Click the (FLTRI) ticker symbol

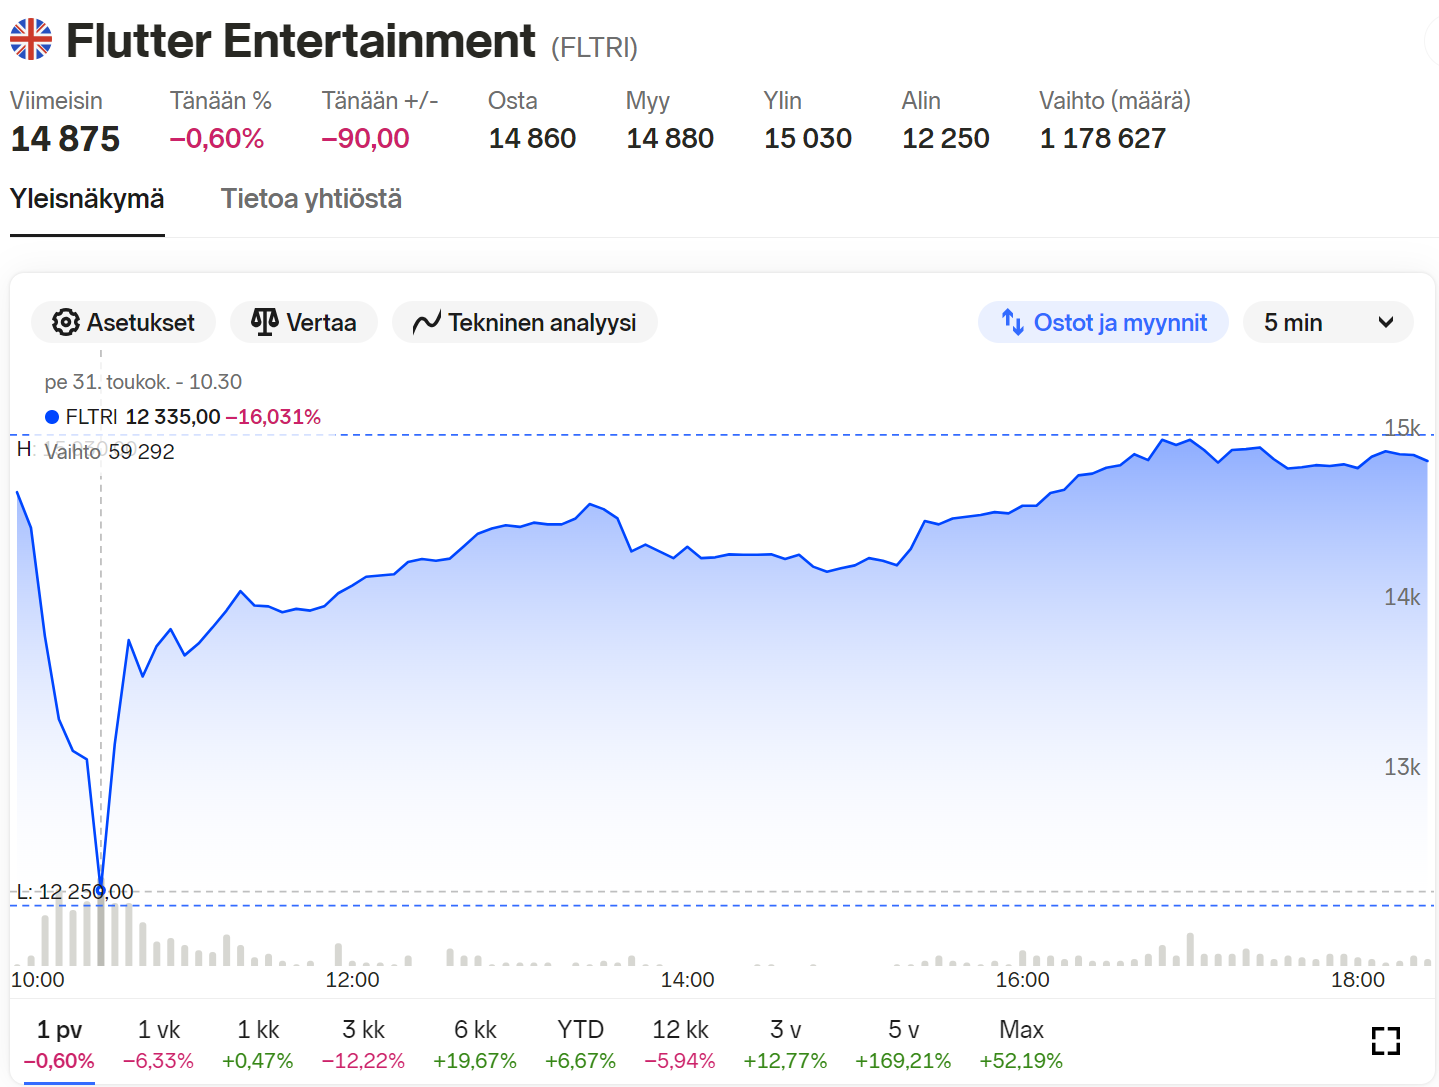[594, 47]
